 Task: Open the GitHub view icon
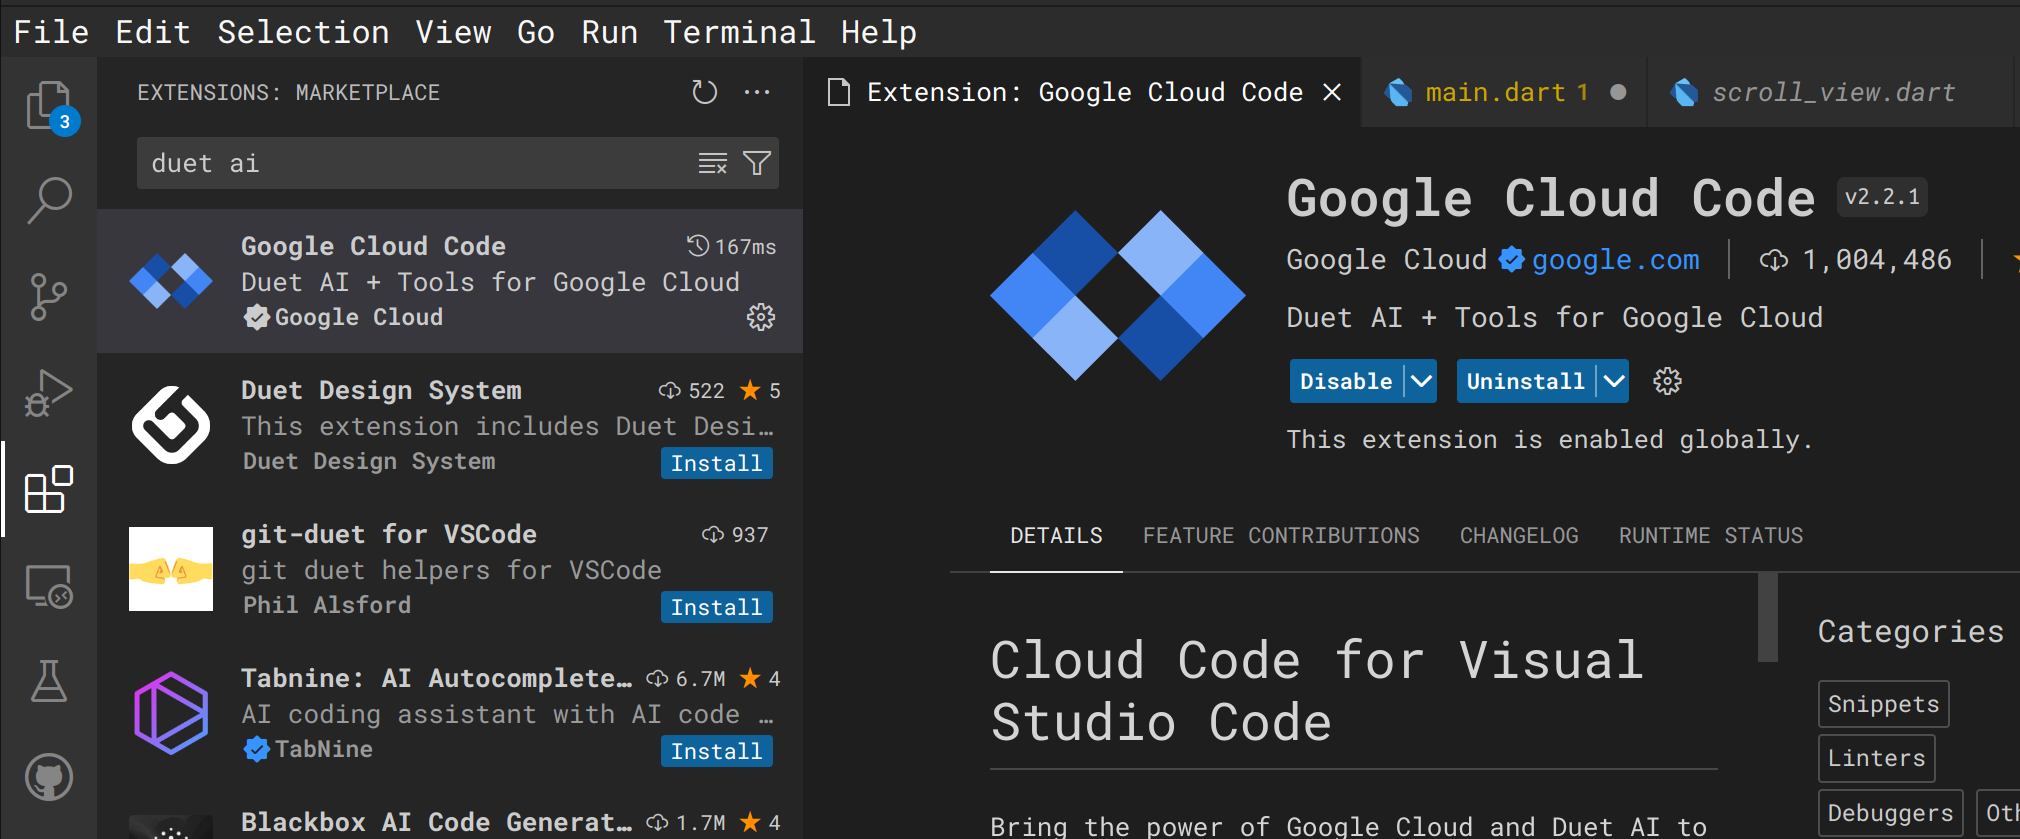tap(49, 777)
